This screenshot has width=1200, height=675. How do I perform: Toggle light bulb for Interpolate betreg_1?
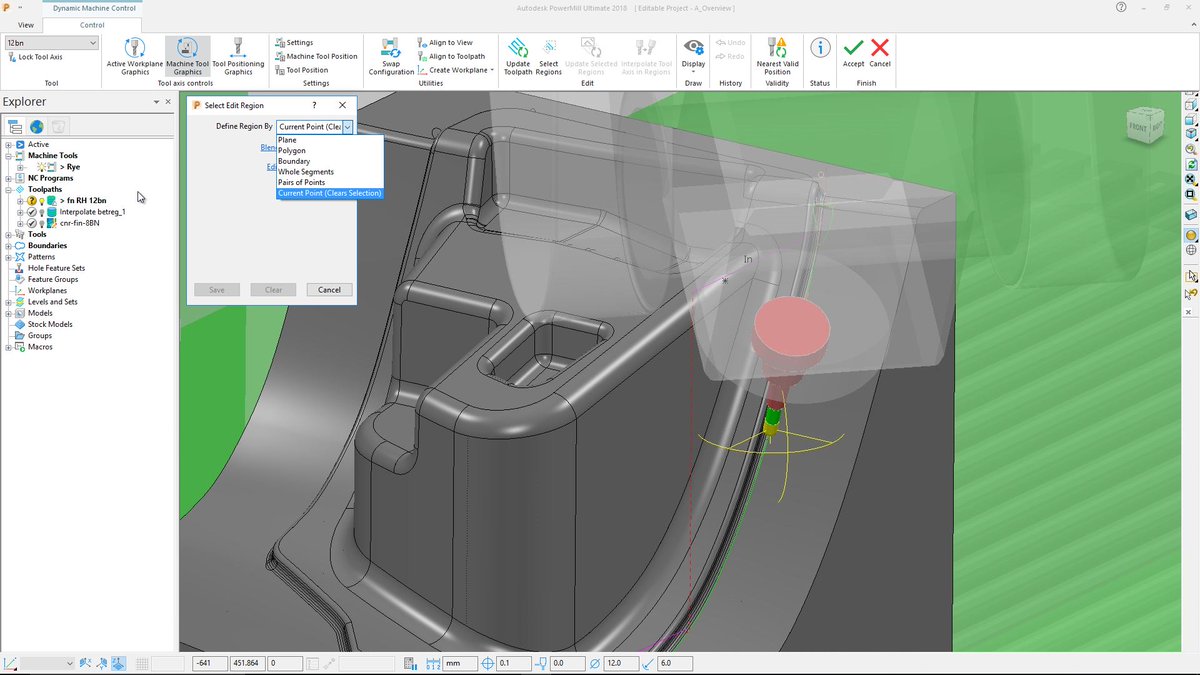[43, 212]
